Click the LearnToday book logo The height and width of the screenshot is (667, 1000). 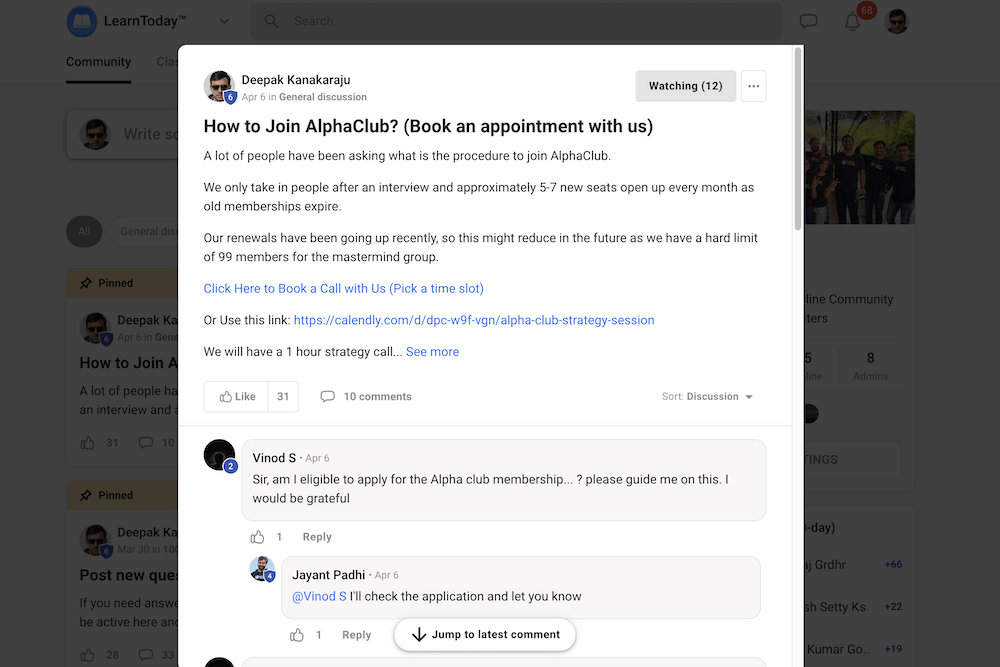[82, 21]
